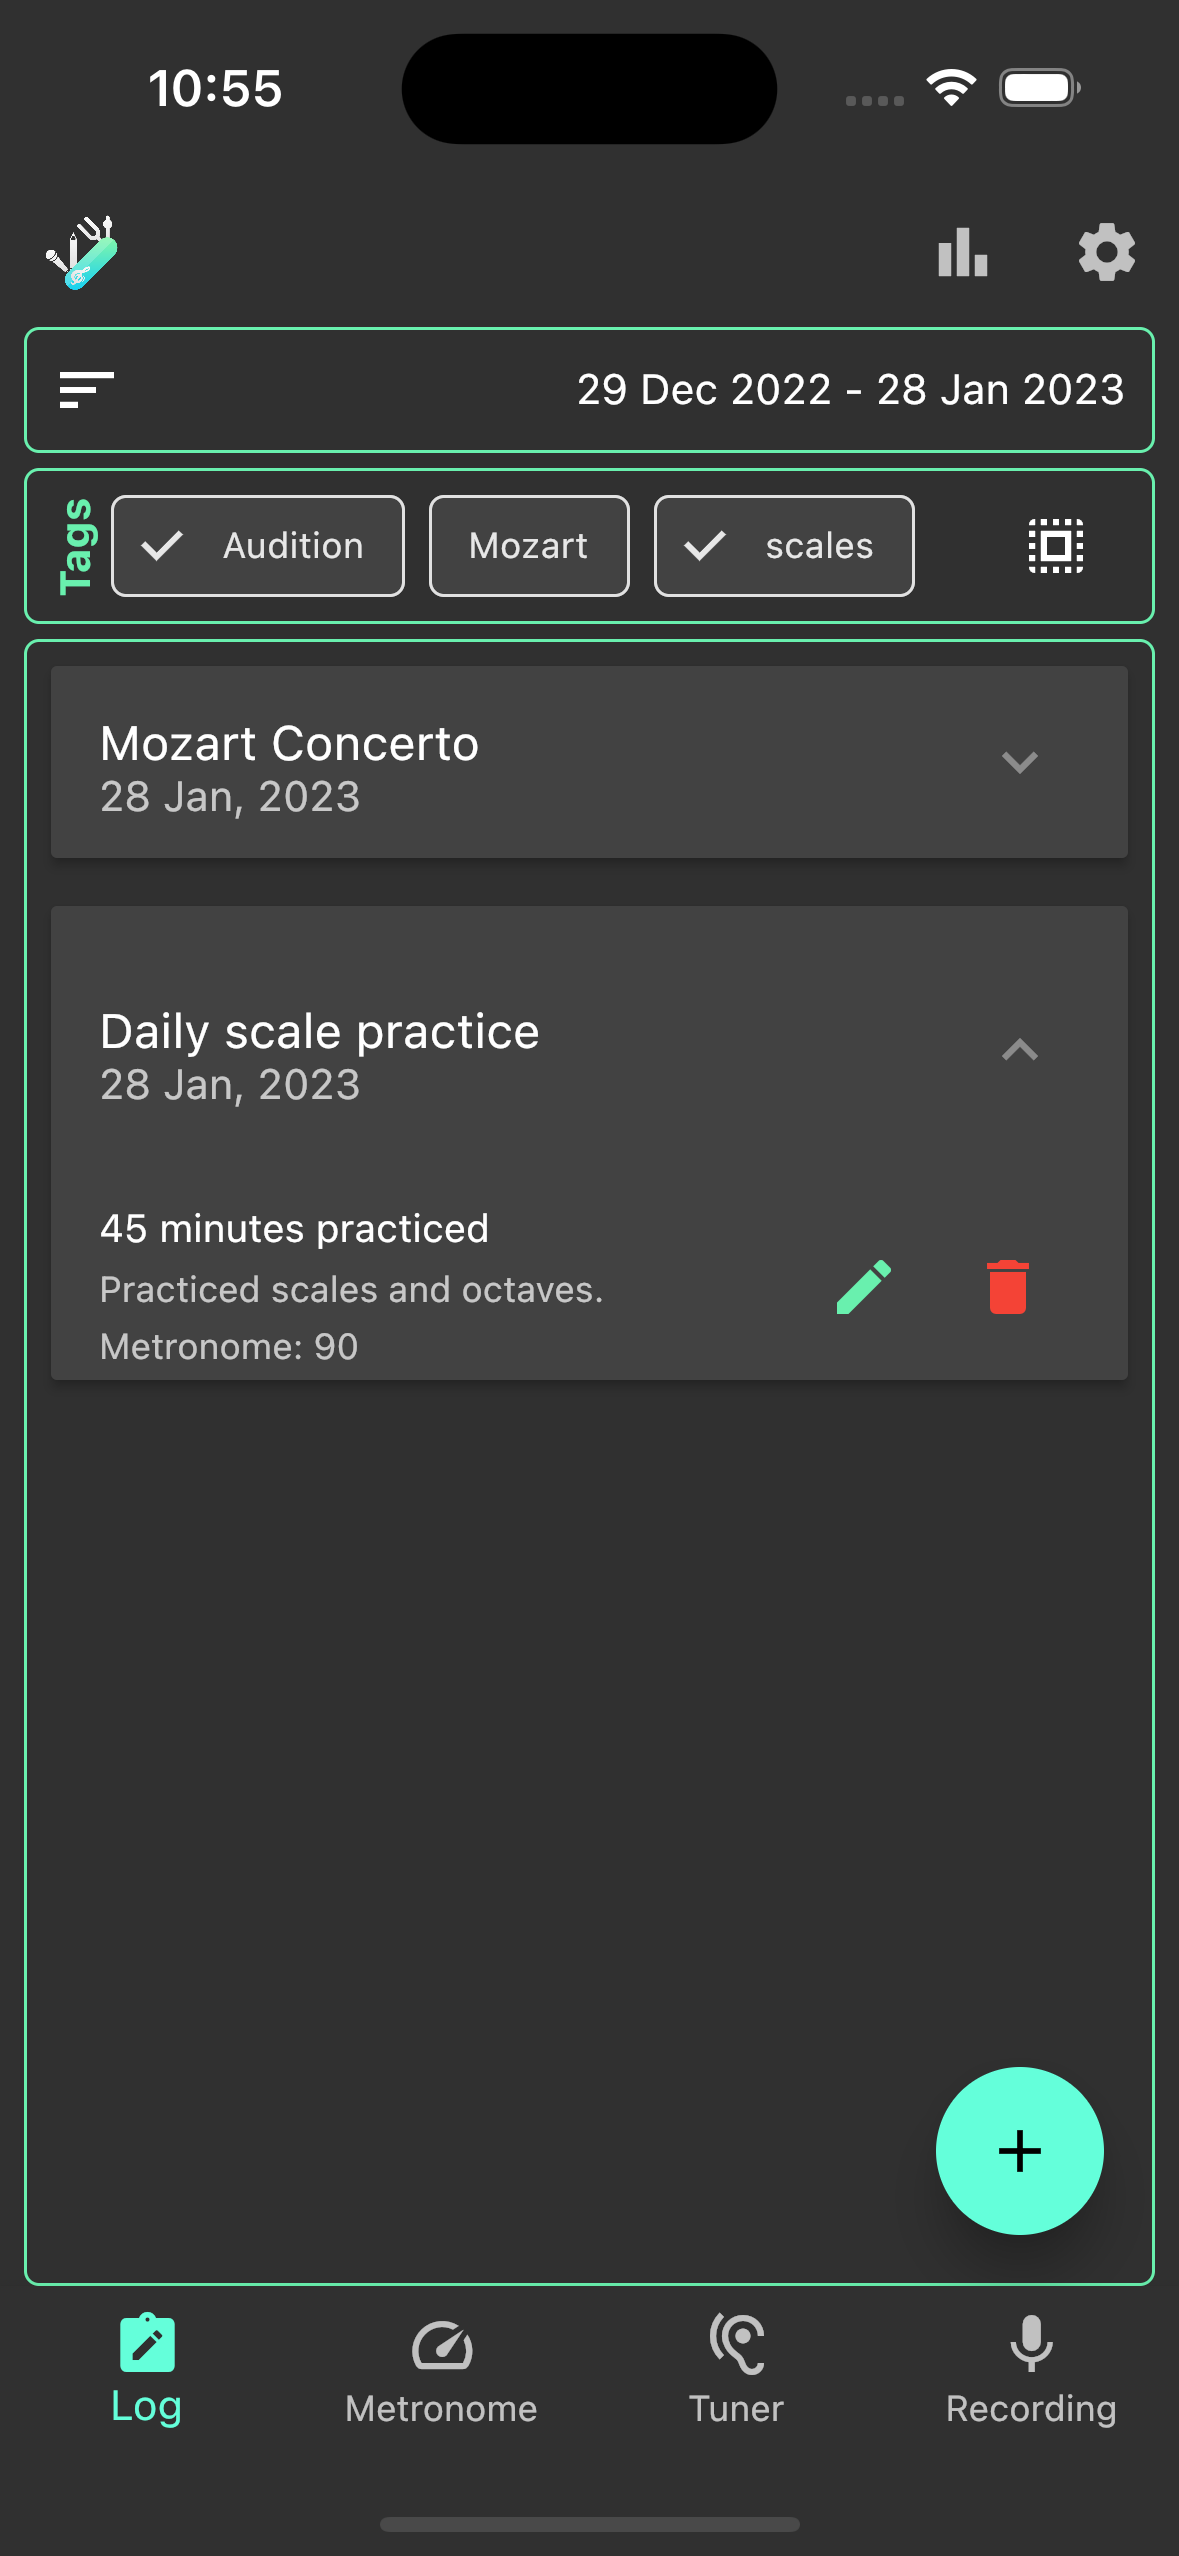1179x2556 pixels.
Task: Switch to the Metronome tab
Action: (x=441, y=2370)
